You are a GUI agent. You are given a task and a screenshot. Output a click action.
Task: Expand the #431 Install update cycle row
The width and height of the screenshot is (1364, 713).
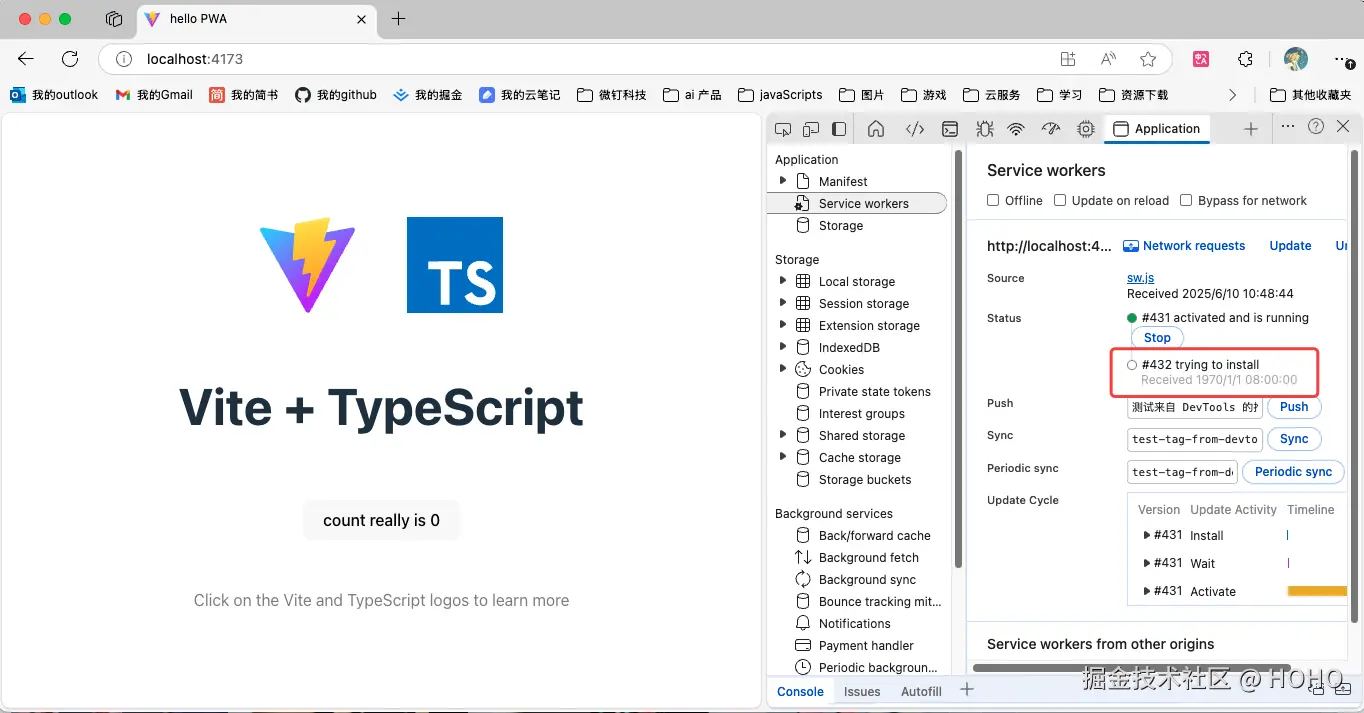tap(1146, 535)
